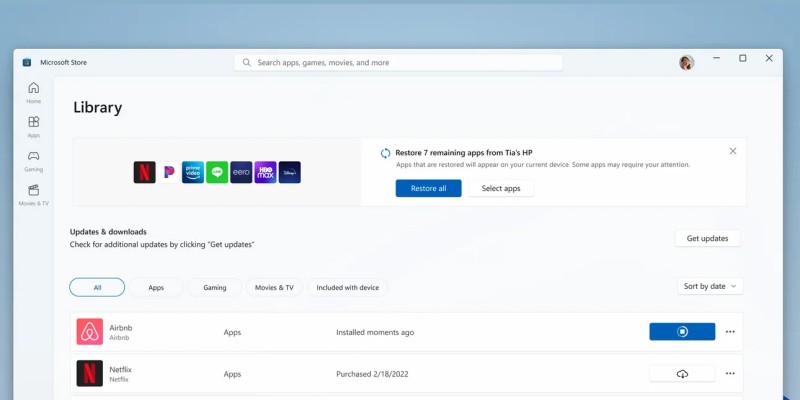This screenshot has width=800, height=400.
Task: Click the LINE icon in restore banner
Action: tap(217, 172)
